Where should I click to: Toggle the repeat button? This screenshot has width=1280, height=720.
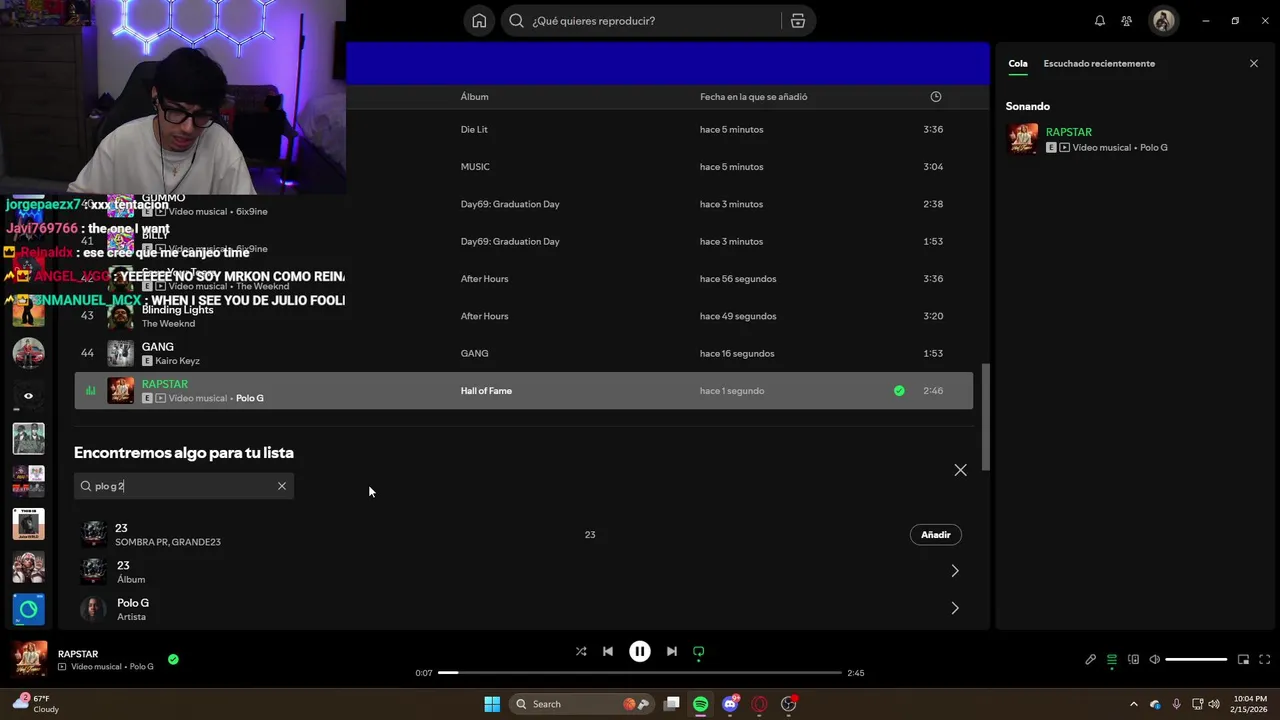pyautogui.click(x=699, y=651)
